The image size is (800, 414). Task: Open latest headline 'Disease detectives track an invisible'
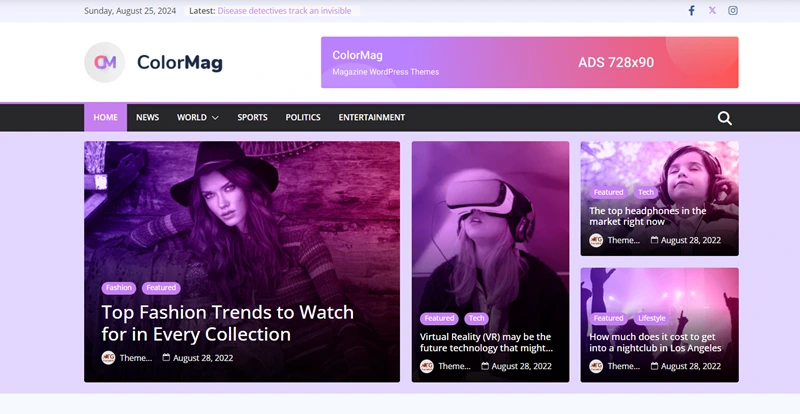284,11
